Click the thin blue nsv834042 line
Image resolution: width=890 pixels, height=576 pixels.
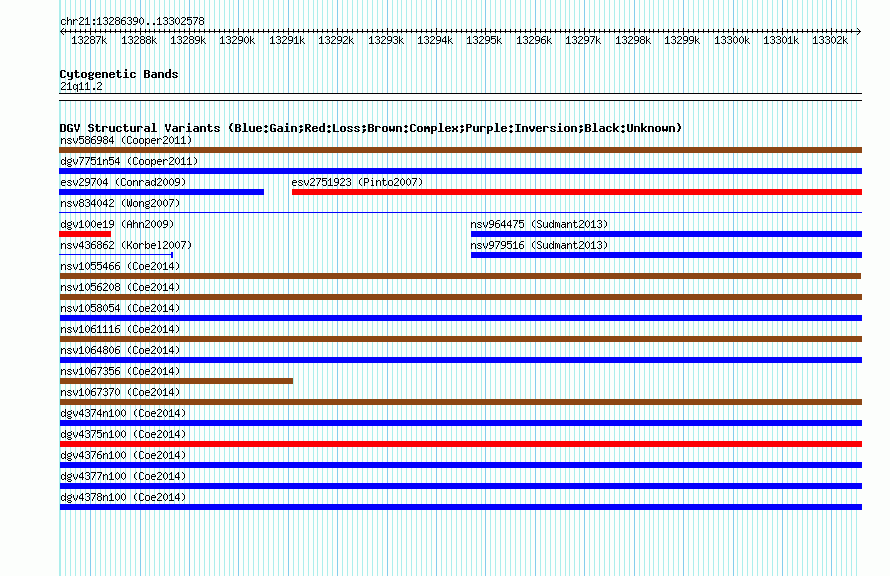tap(460, 212)
